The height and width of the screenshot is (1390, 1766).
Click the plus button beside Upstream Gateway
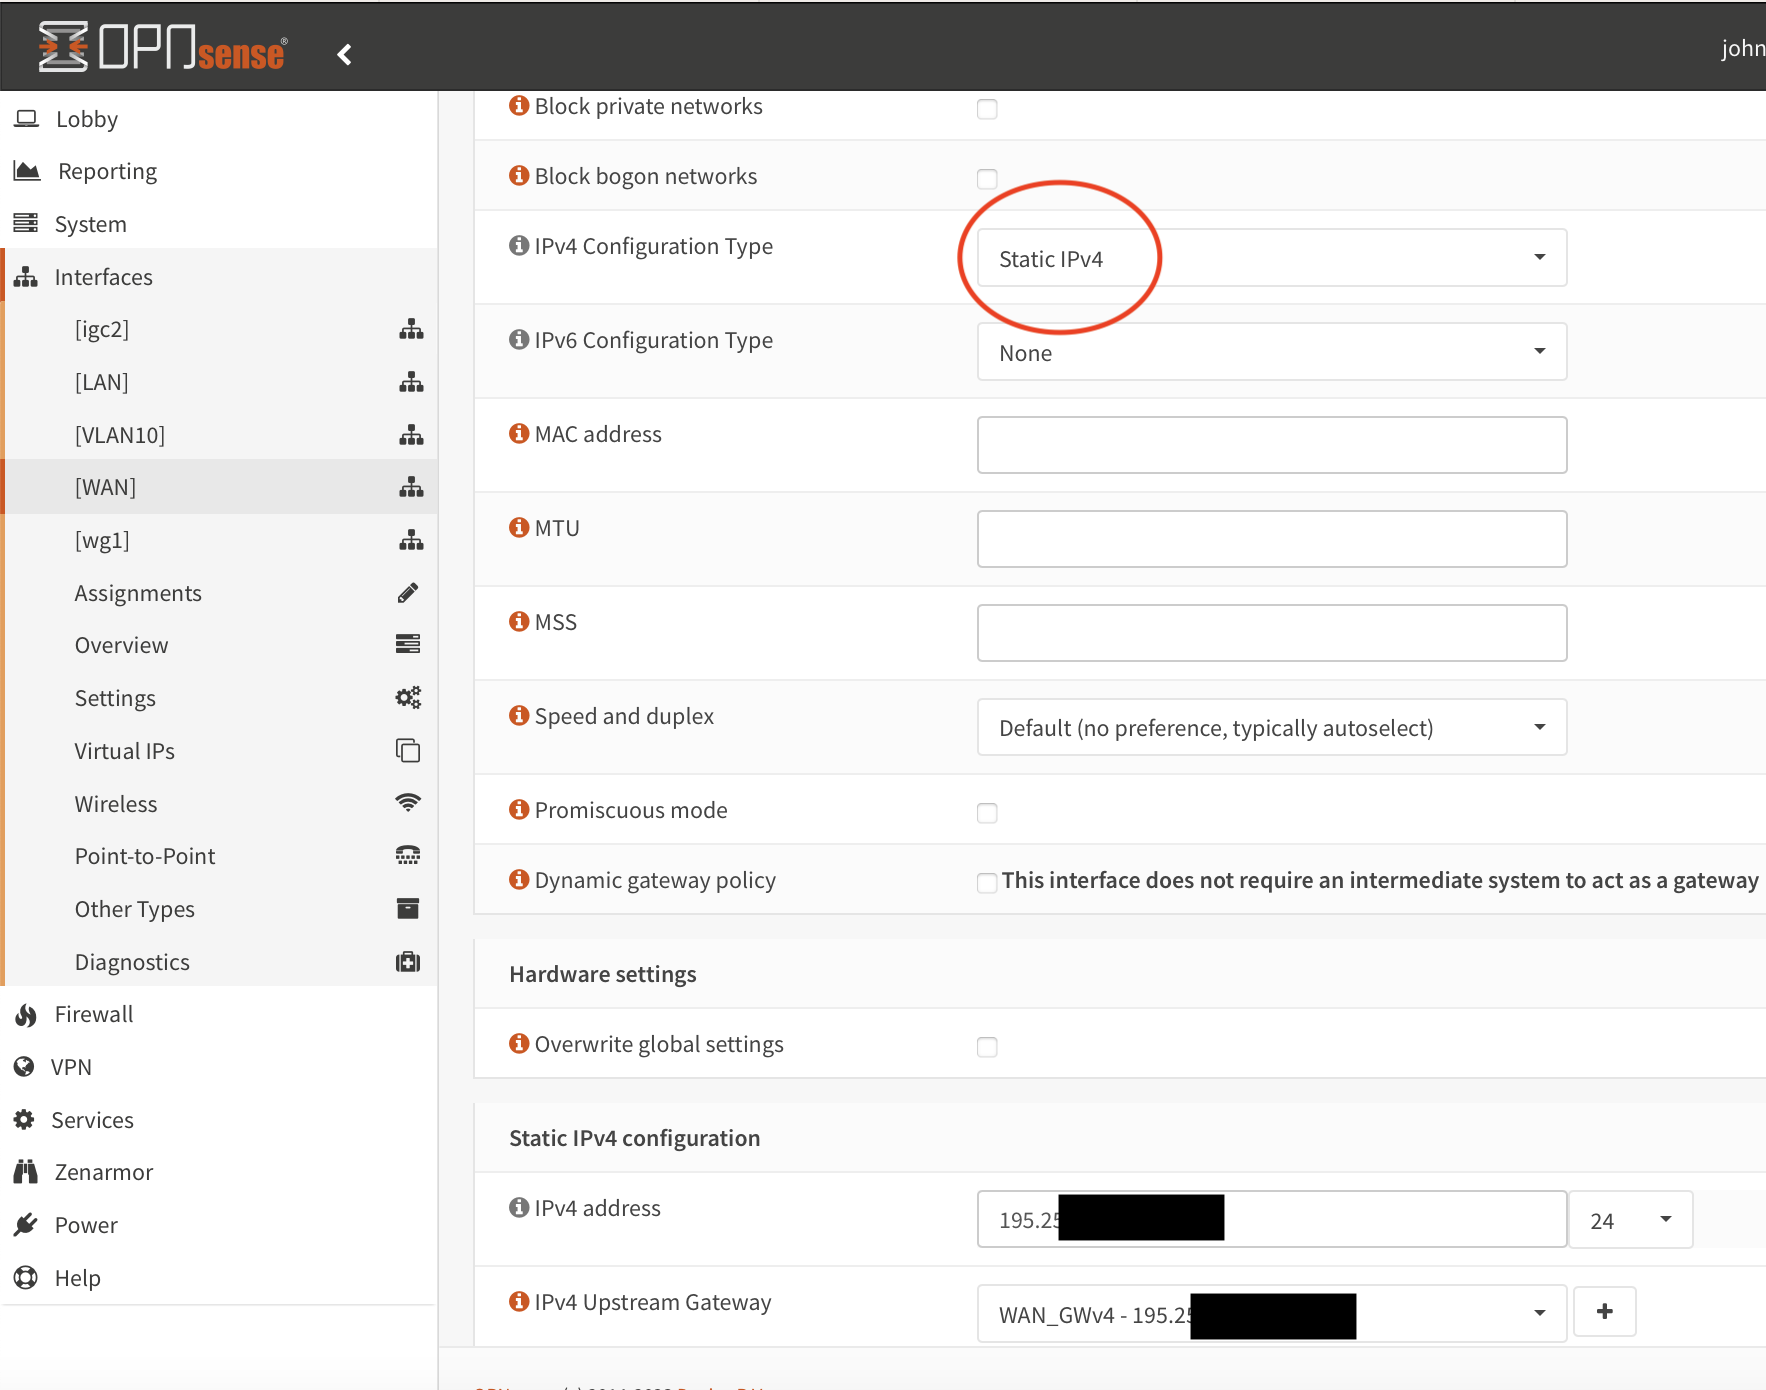coord(1605,1311)
